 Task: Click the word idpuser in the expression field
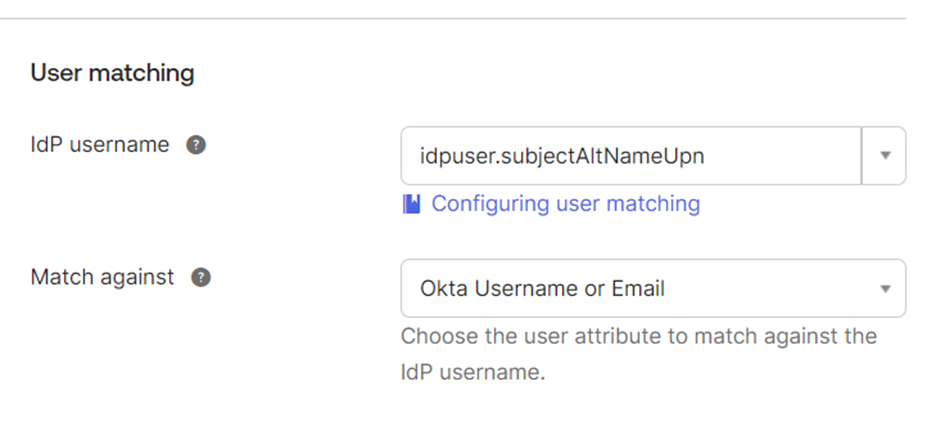(457, 156)
